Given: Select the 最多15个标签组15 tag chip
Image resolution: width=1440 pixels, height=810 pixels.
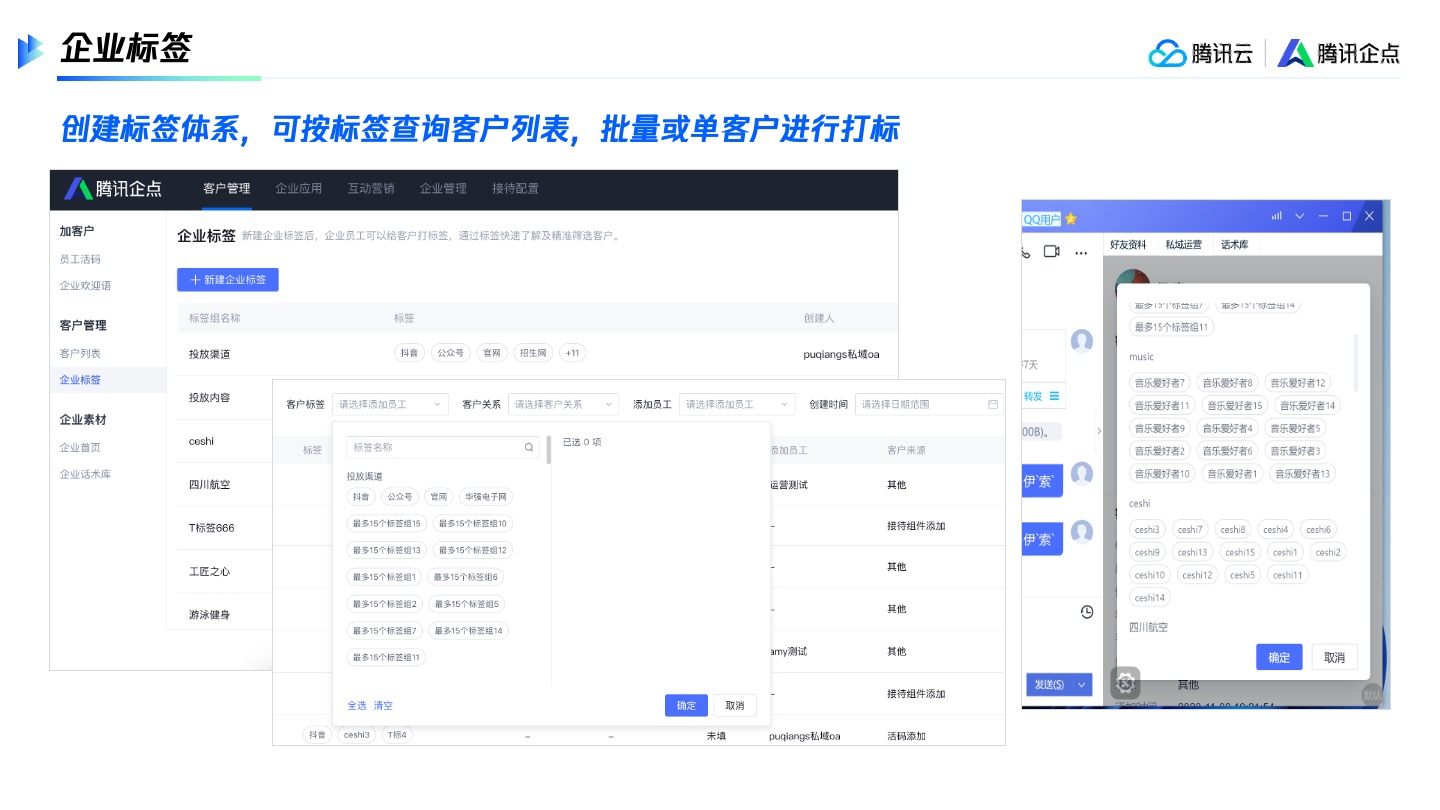Looking at the screenshot, I should (x=387, y=523).
